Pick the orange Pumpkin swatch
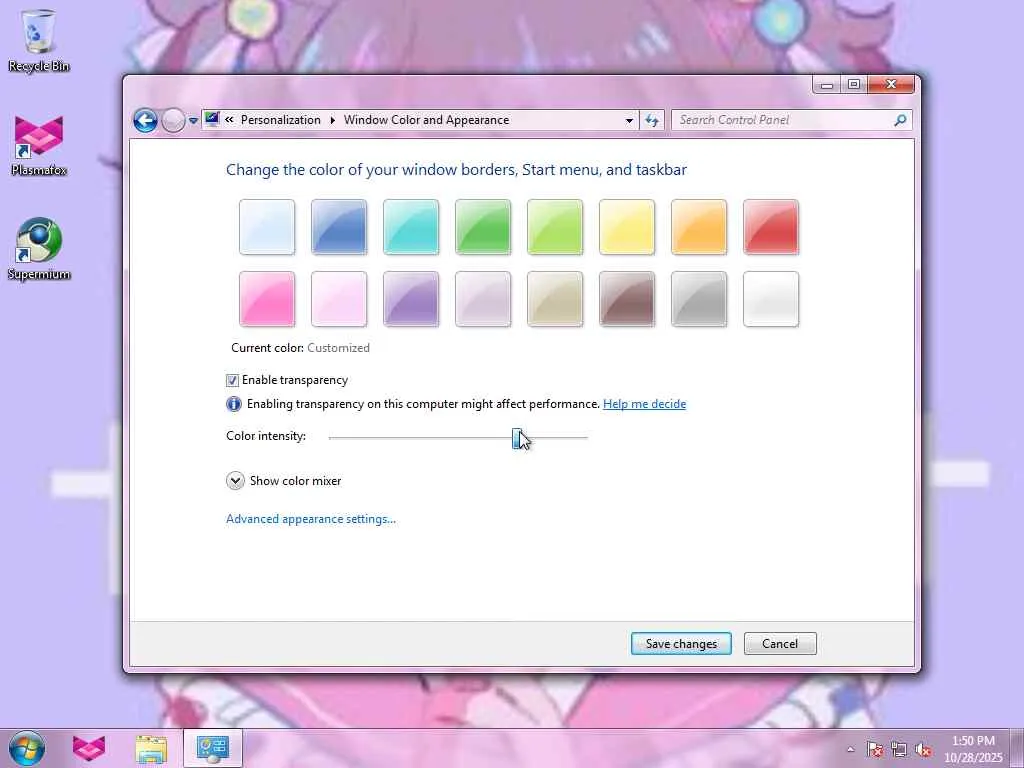This screenshot has width=1024, height=768. 699,227
